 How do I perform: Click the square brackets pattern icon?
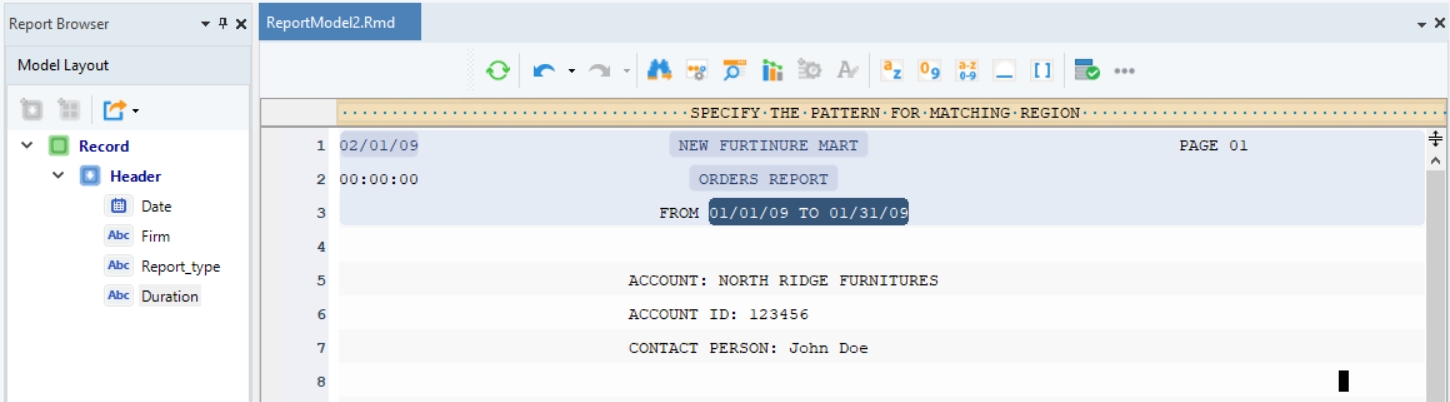1042,71
